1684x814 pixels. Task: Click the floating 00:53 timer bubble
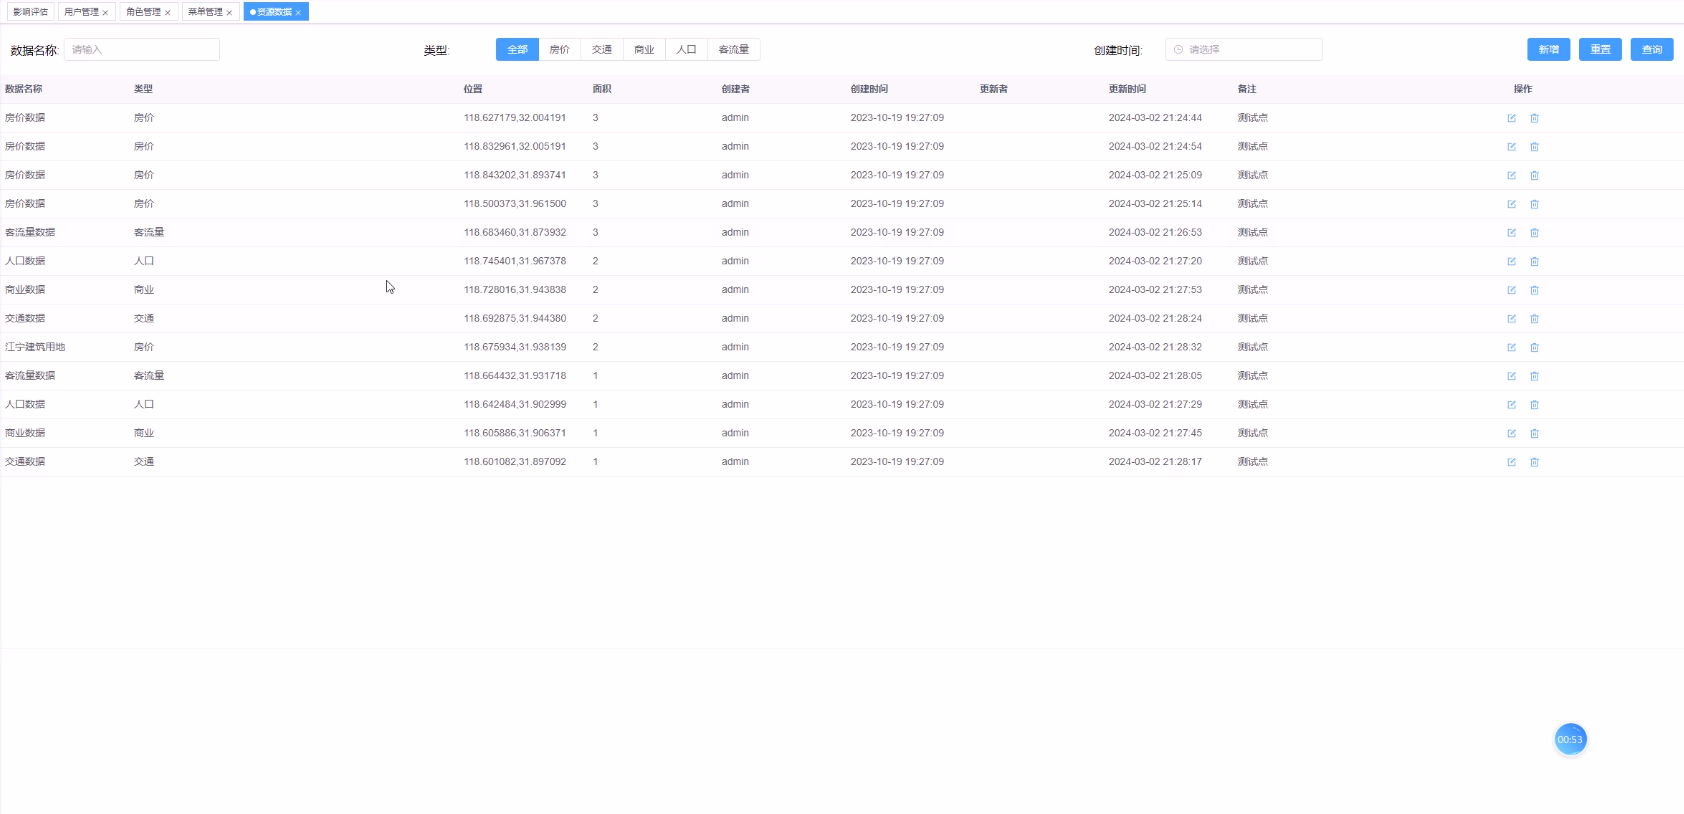1570,740
